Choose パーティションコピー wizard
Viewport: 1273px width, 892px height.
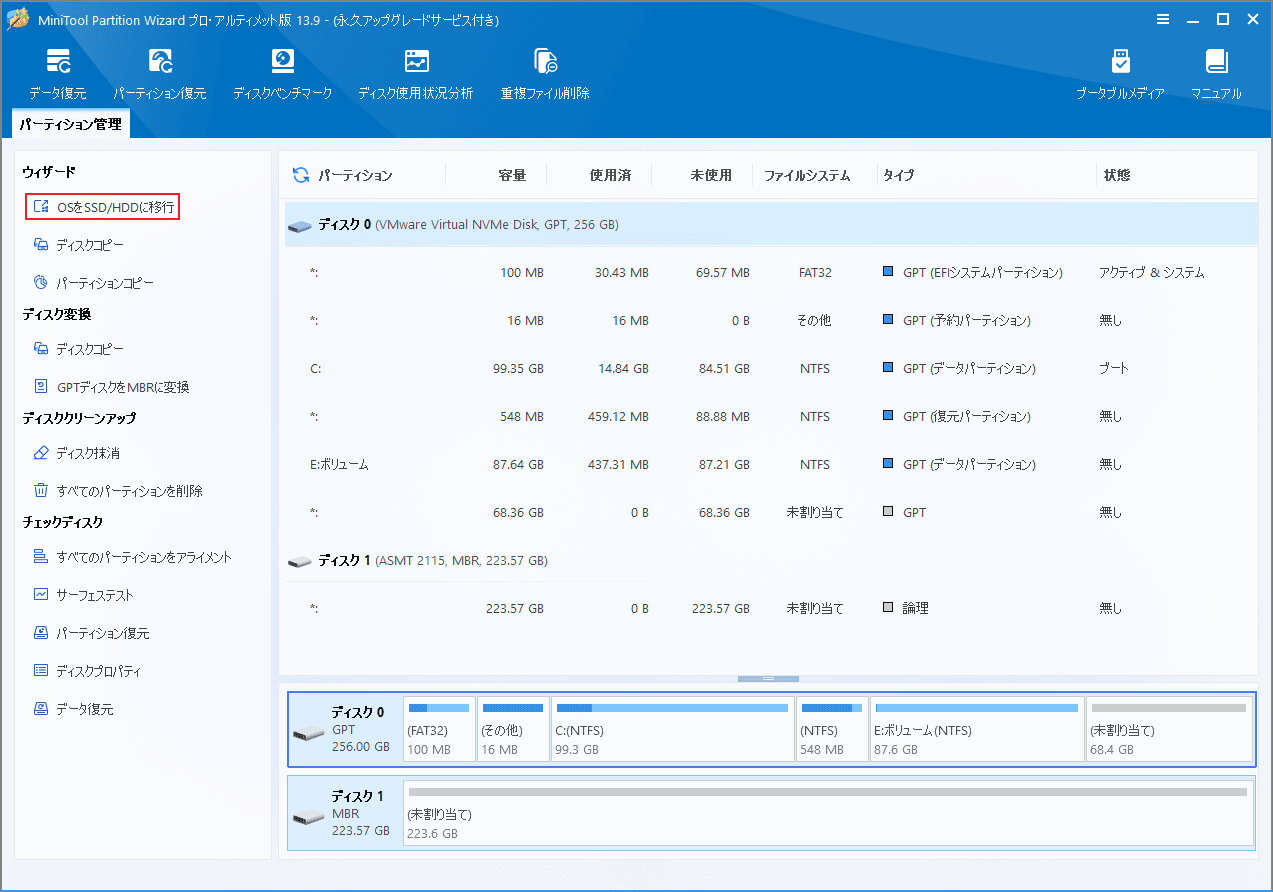94,283
